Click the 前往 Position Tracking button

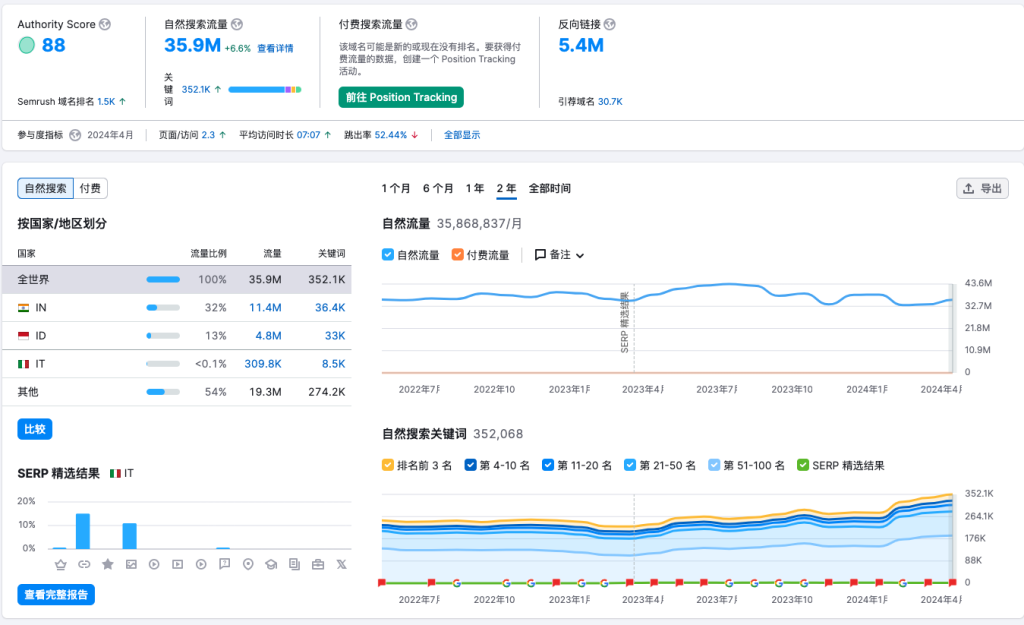[401, 97]
